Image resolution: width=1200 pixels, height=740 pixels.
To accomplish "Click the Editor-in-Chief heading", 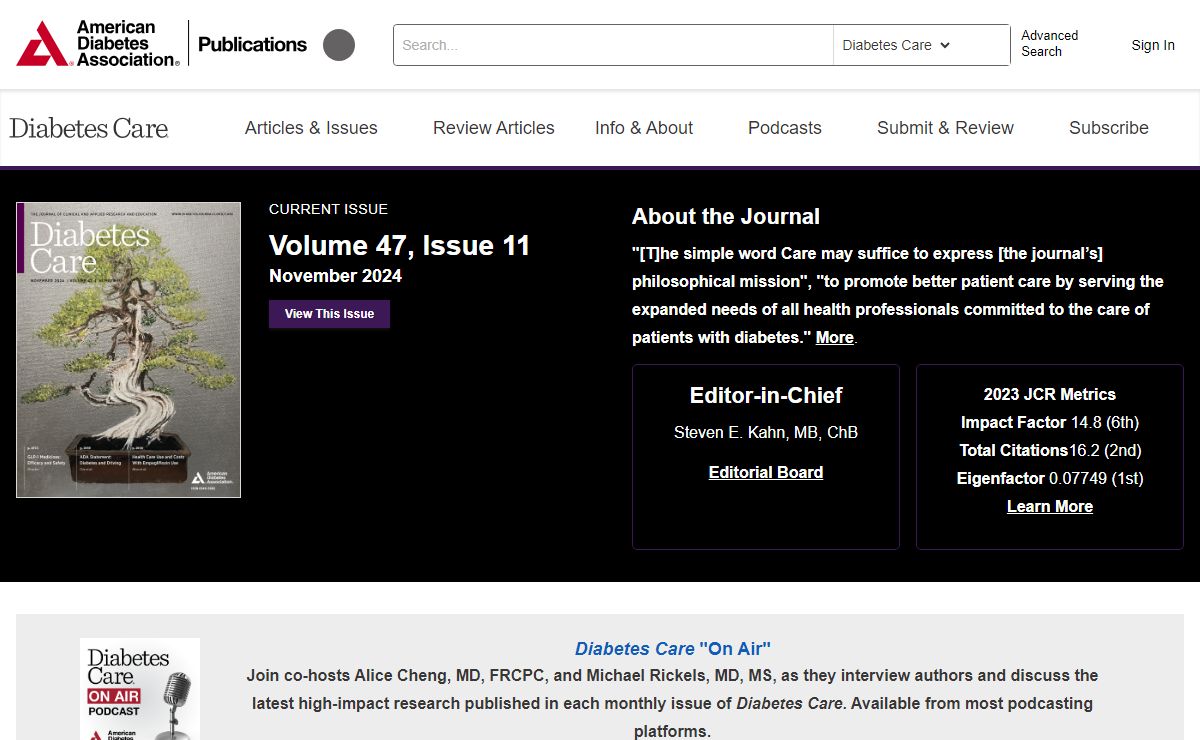I will point(766,395).
